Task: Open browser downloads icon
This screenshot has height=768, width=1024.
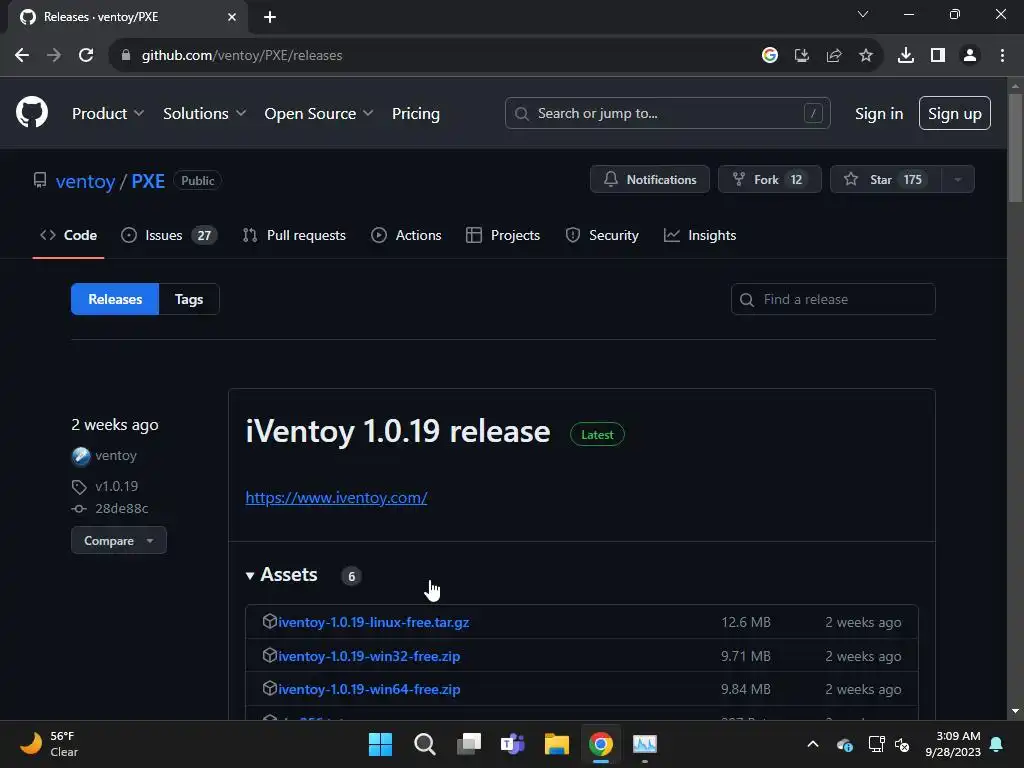Action: tap(906, 56)
